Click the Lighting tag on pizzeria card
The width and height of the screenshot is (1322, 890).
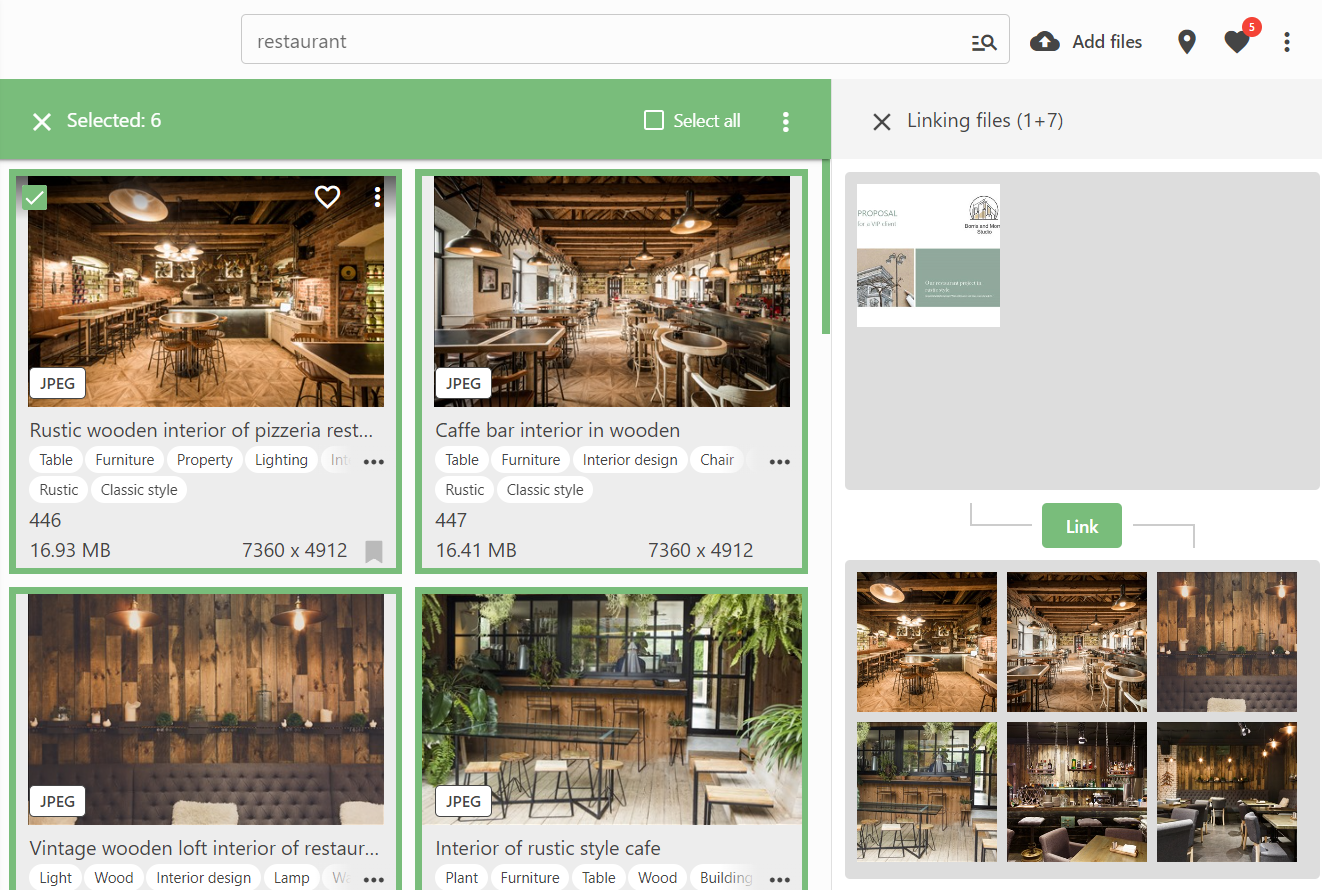pyautogui.click(x=281, y=460)
